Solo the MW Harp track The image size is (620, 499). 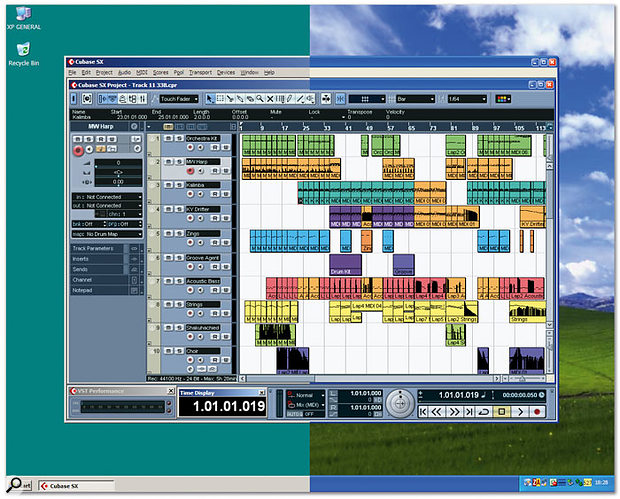point(180,162)
